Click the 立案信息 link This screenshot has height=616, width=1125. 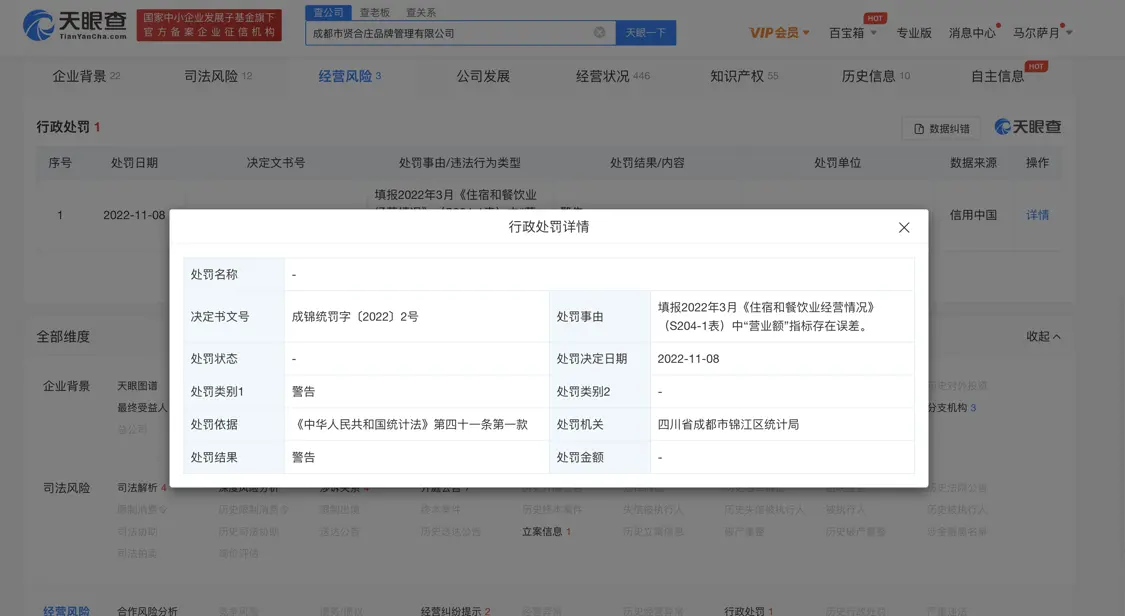[x=546, y=531]
